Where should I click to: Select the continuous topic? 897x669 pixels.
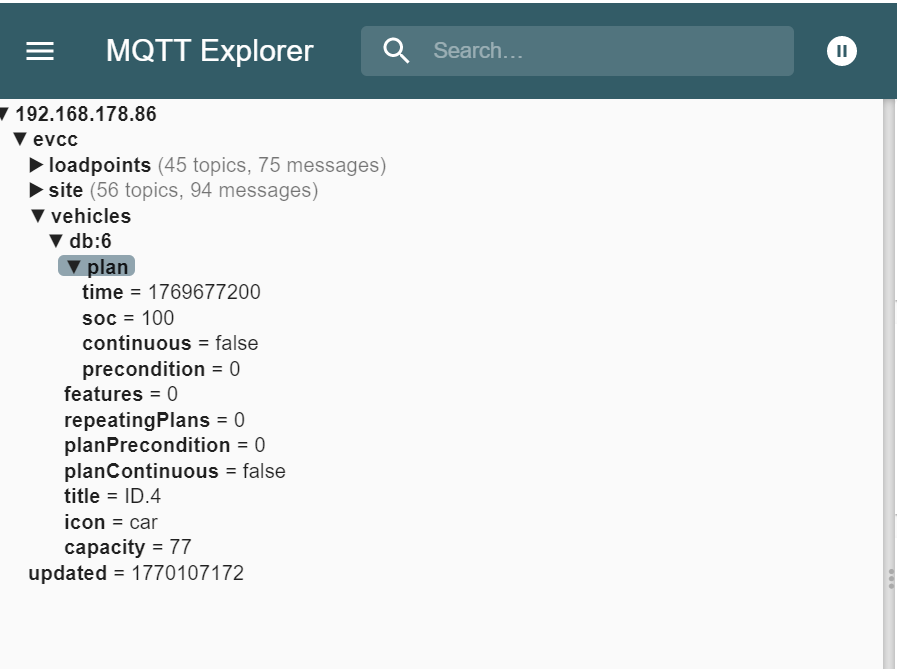[x=134, y=343]
